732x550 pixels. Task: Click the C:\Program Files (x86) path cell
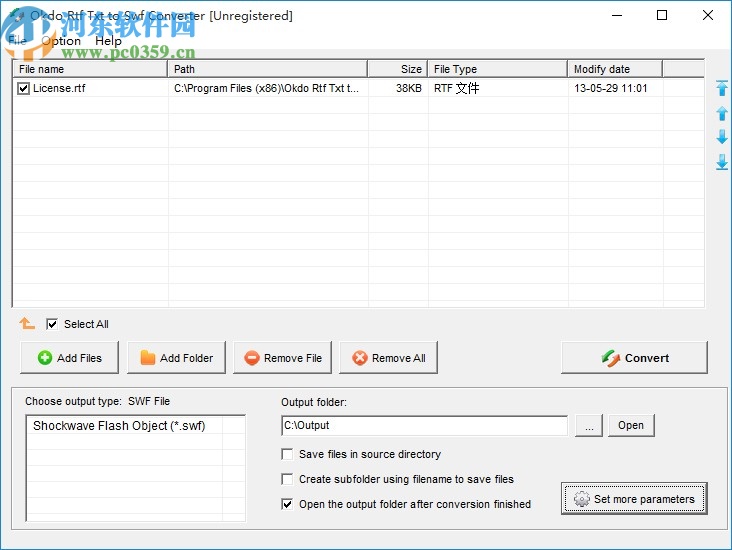[x=266, y=88]
